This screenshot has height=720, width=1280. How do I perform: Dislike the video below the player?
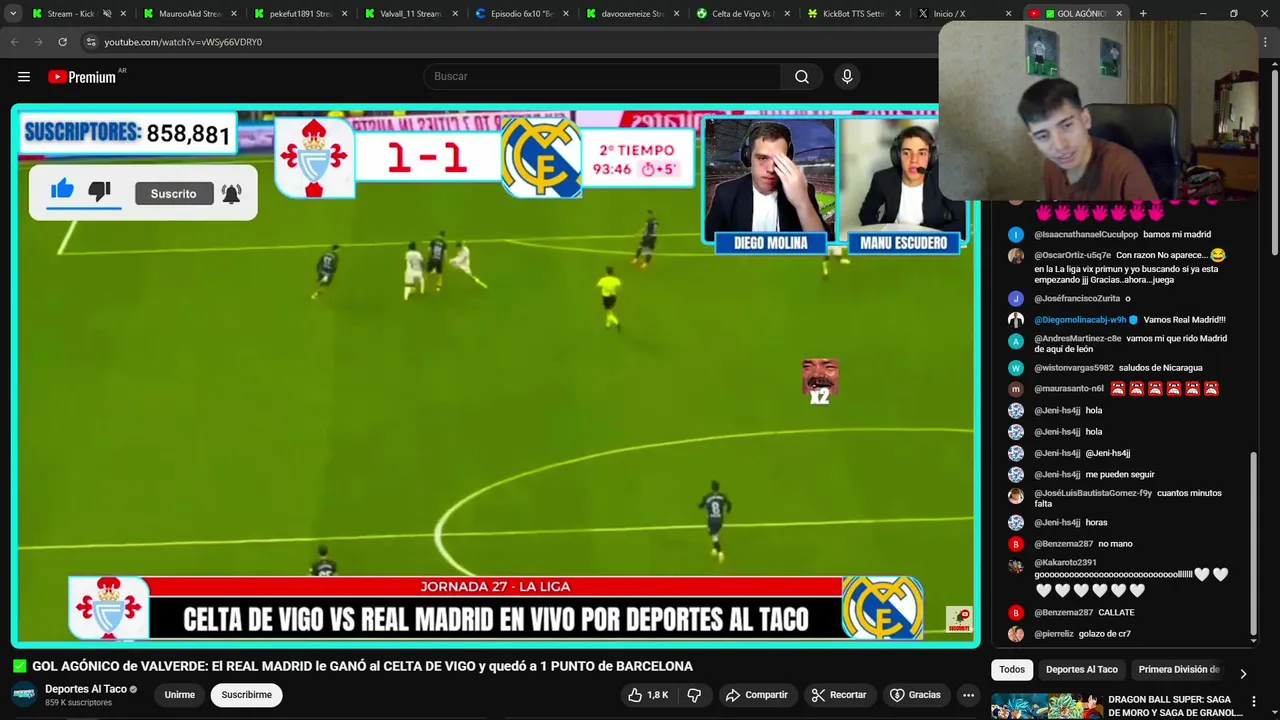694,695
